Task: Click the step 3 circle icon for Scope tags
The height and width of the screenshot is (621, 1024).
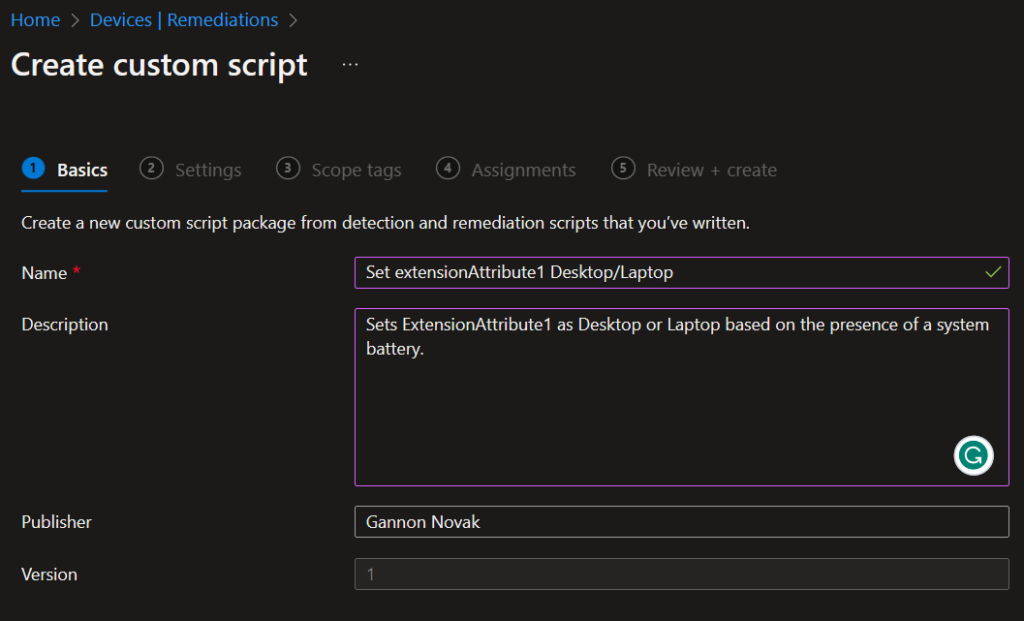Action: tap(288, 169)
